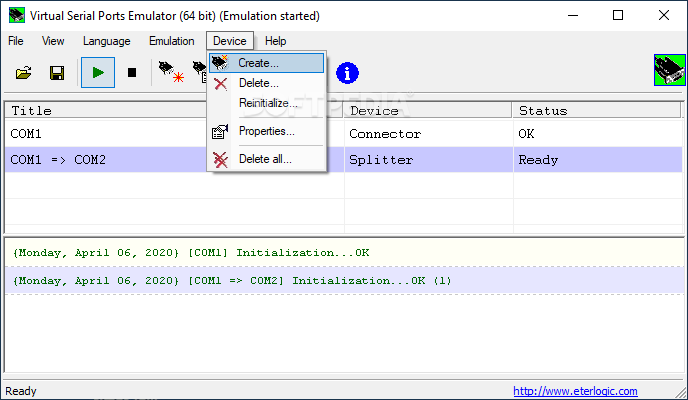Sort by the Device column header
The width and height of the screenshot is (688, 400).
click(x=428, y=111)
